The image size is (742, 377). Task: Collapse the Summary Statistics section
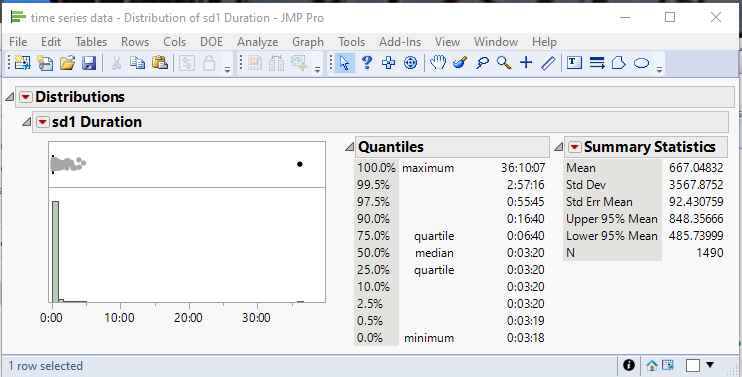click(x=558, y=147)
